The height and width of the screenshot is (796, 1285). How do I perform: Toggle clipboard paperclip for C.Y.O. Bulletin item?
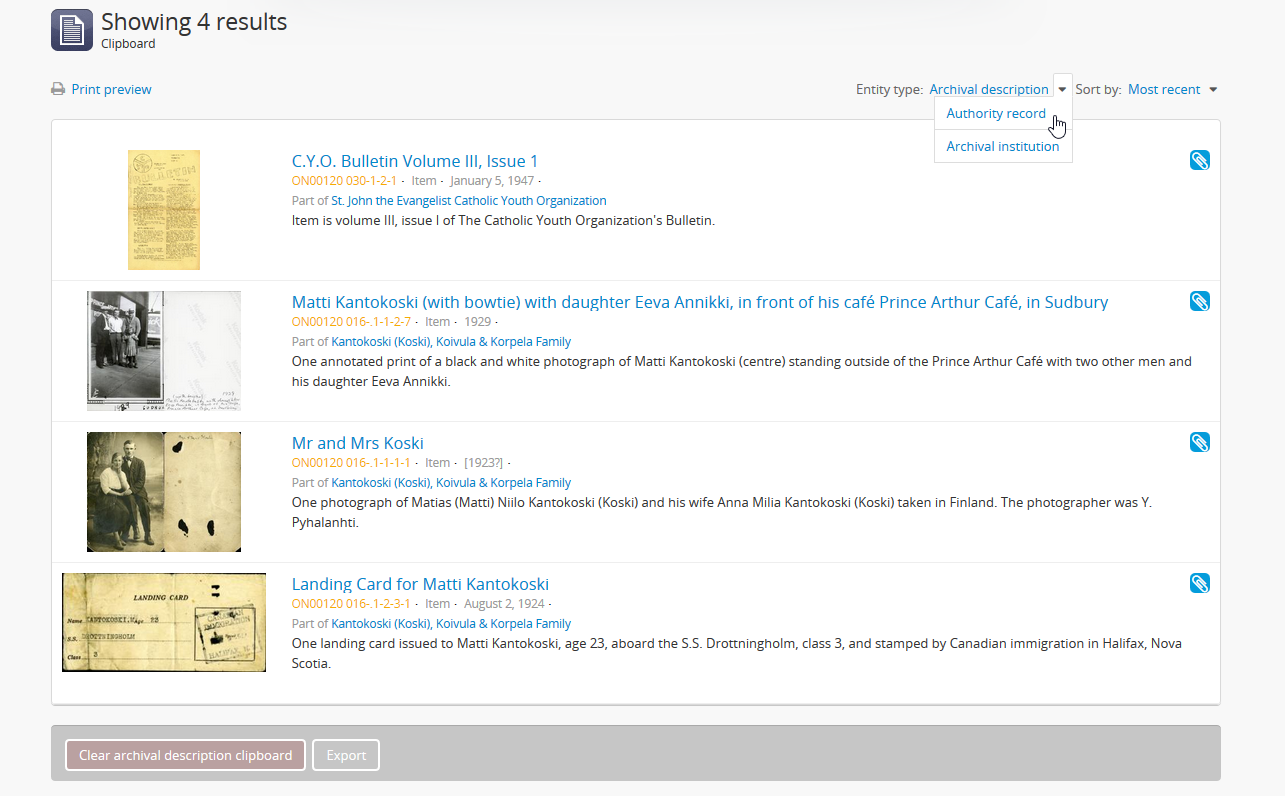1199,160
